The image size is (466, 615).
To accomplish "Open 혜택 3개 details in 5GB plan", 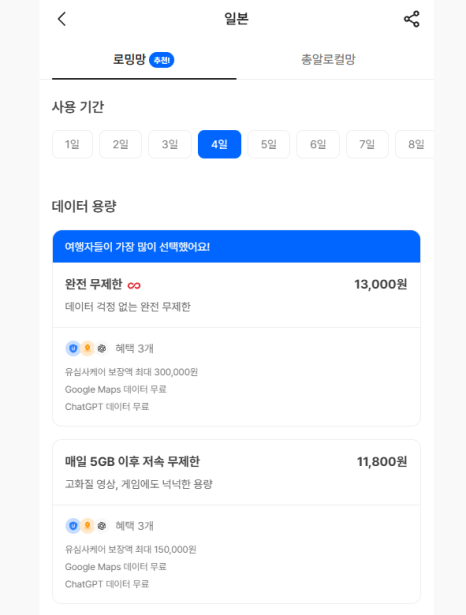I will [134, 526].
